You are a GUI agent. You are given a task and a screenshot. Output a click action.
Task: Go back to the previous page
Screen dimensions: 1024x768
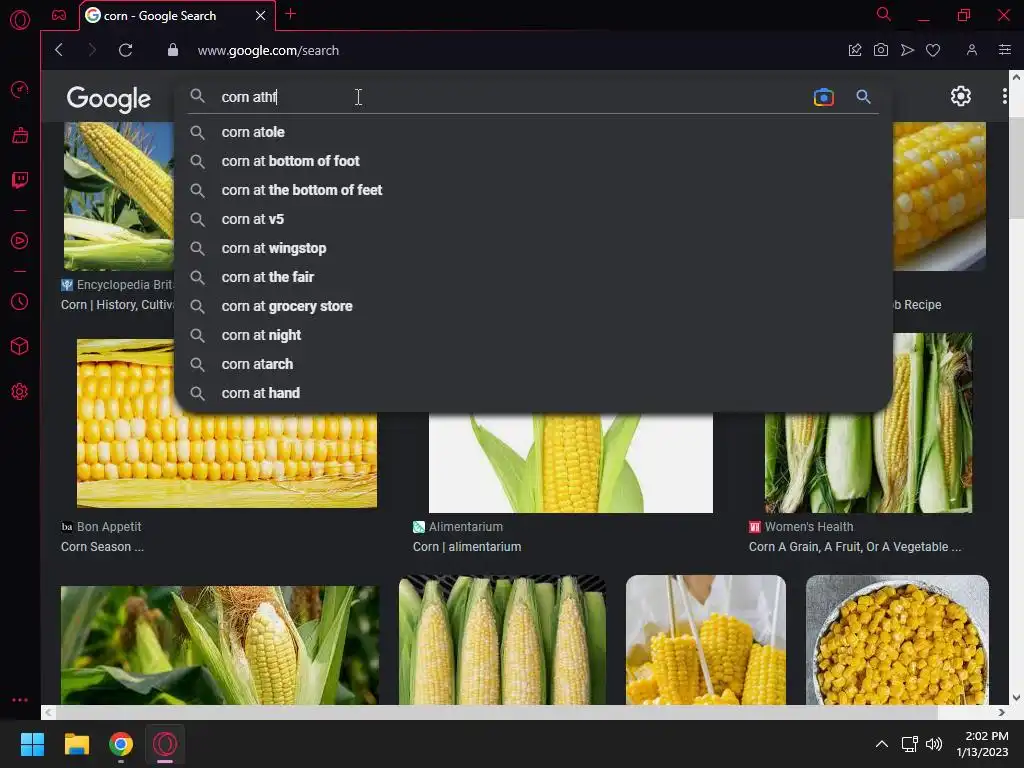coord(59,50)
